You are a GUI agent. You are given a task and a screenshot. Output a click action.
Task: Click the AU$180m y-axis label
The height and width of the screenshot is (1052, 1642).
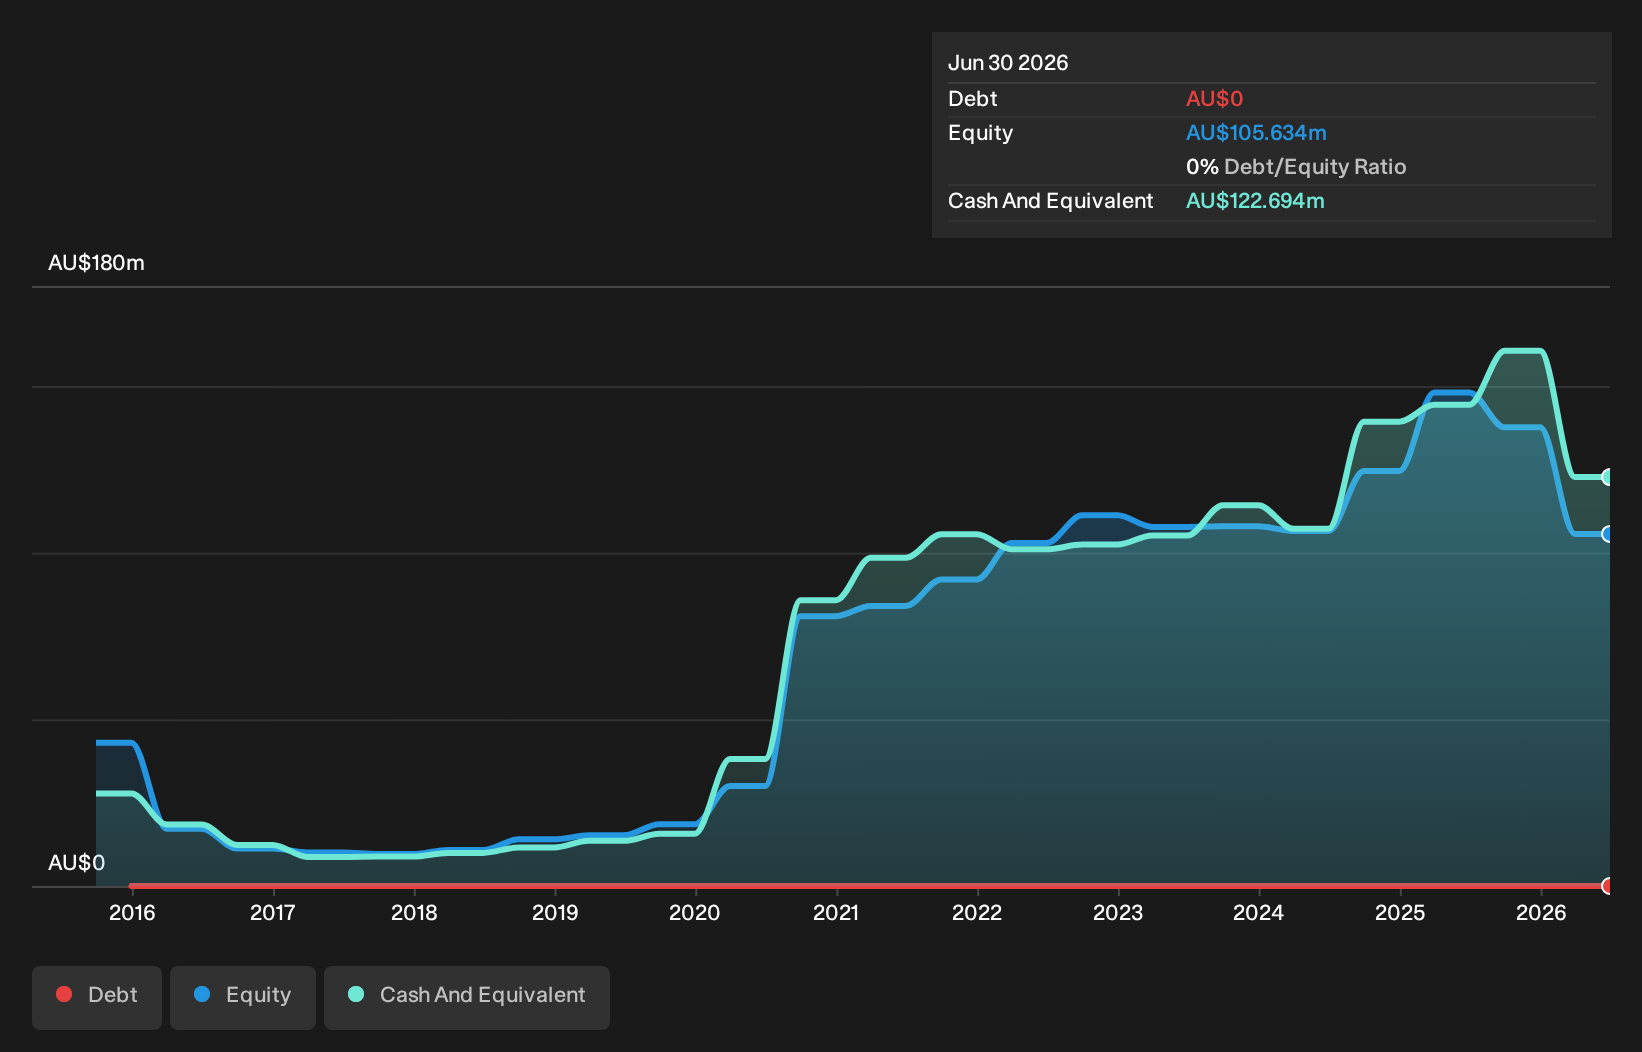[96, 263]
